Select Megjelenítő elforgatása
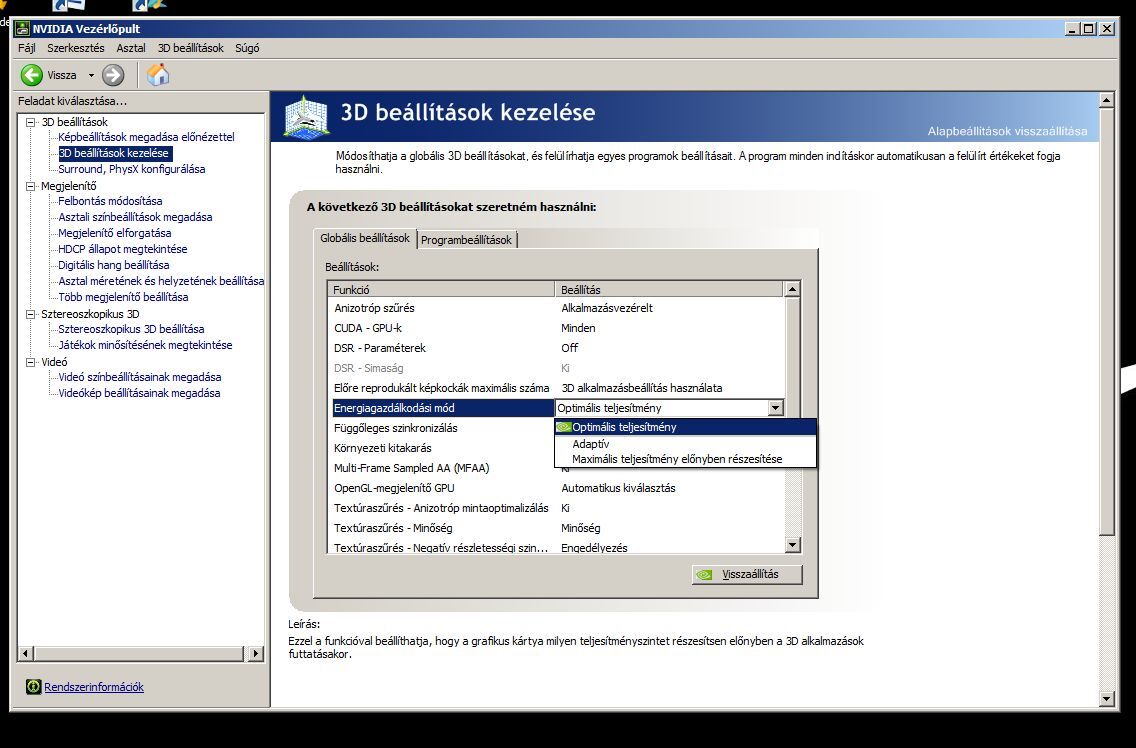The height and width of the screenshot is (748, 1136). [114, 233]
